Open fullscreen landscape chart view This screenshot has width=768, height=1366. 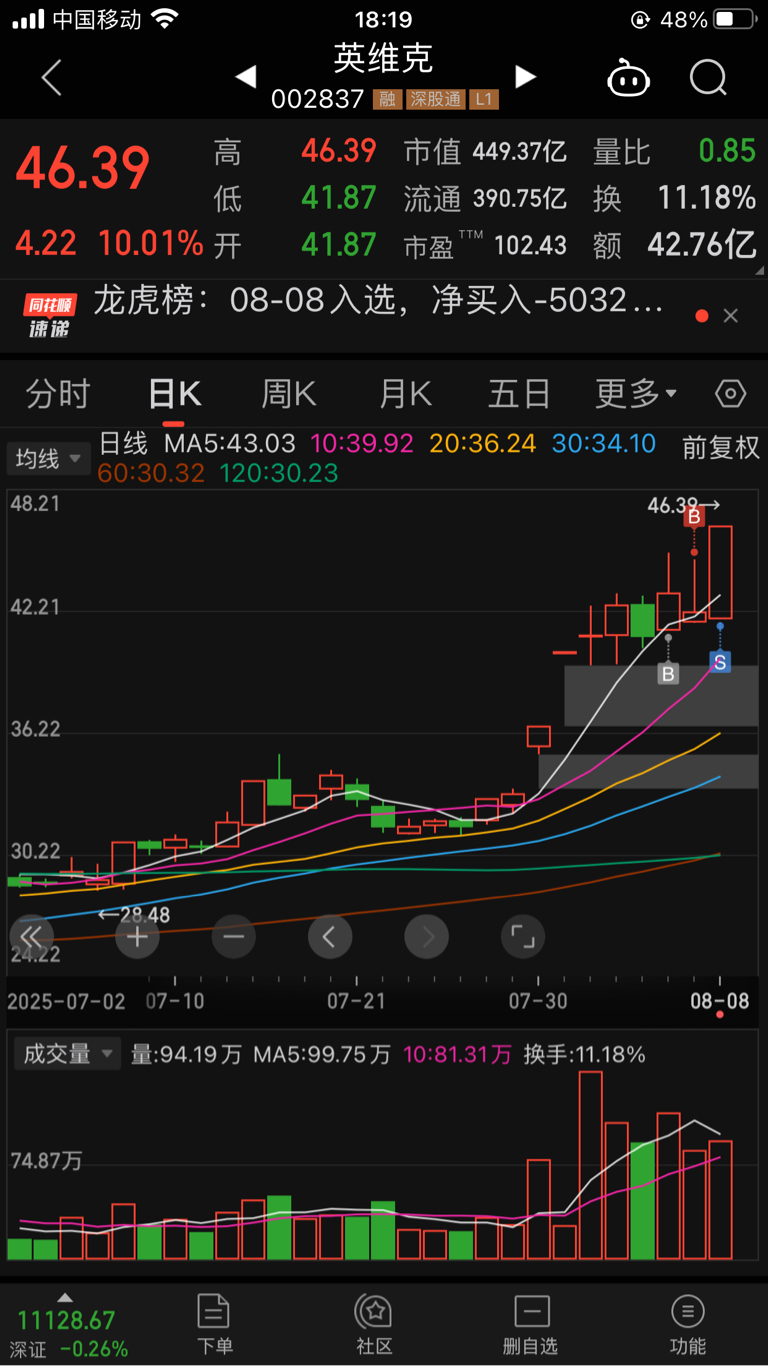coord(522,937)
